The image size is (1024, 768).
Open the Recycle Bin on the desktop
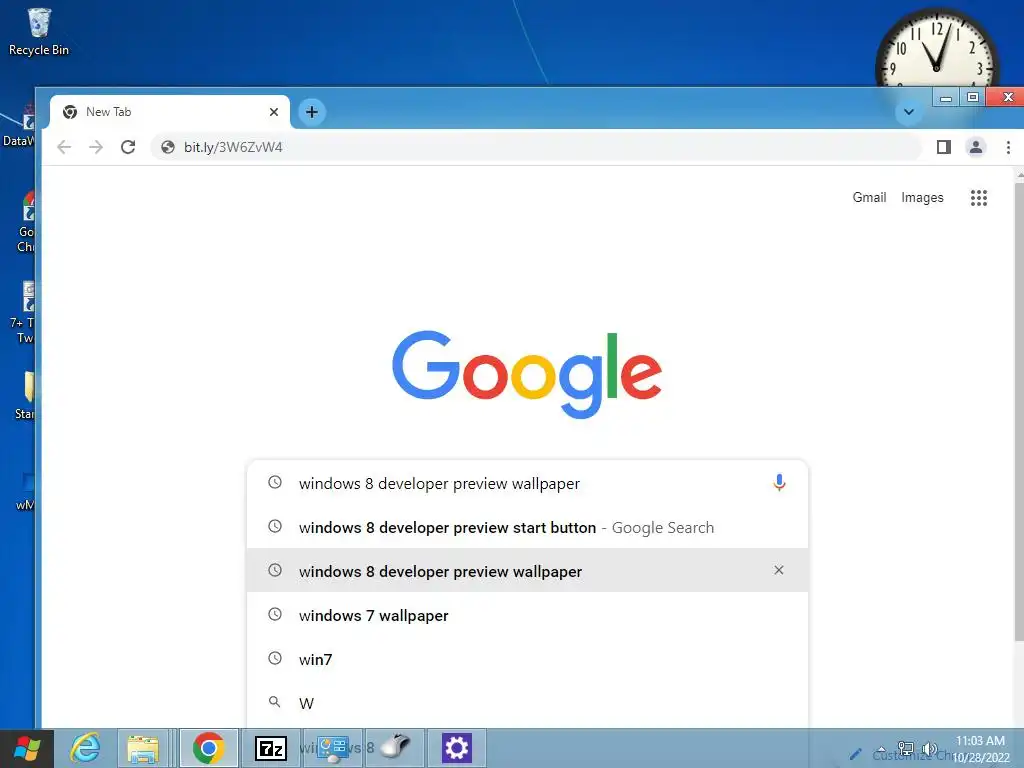pyautogui.click(x=39, y=32)
